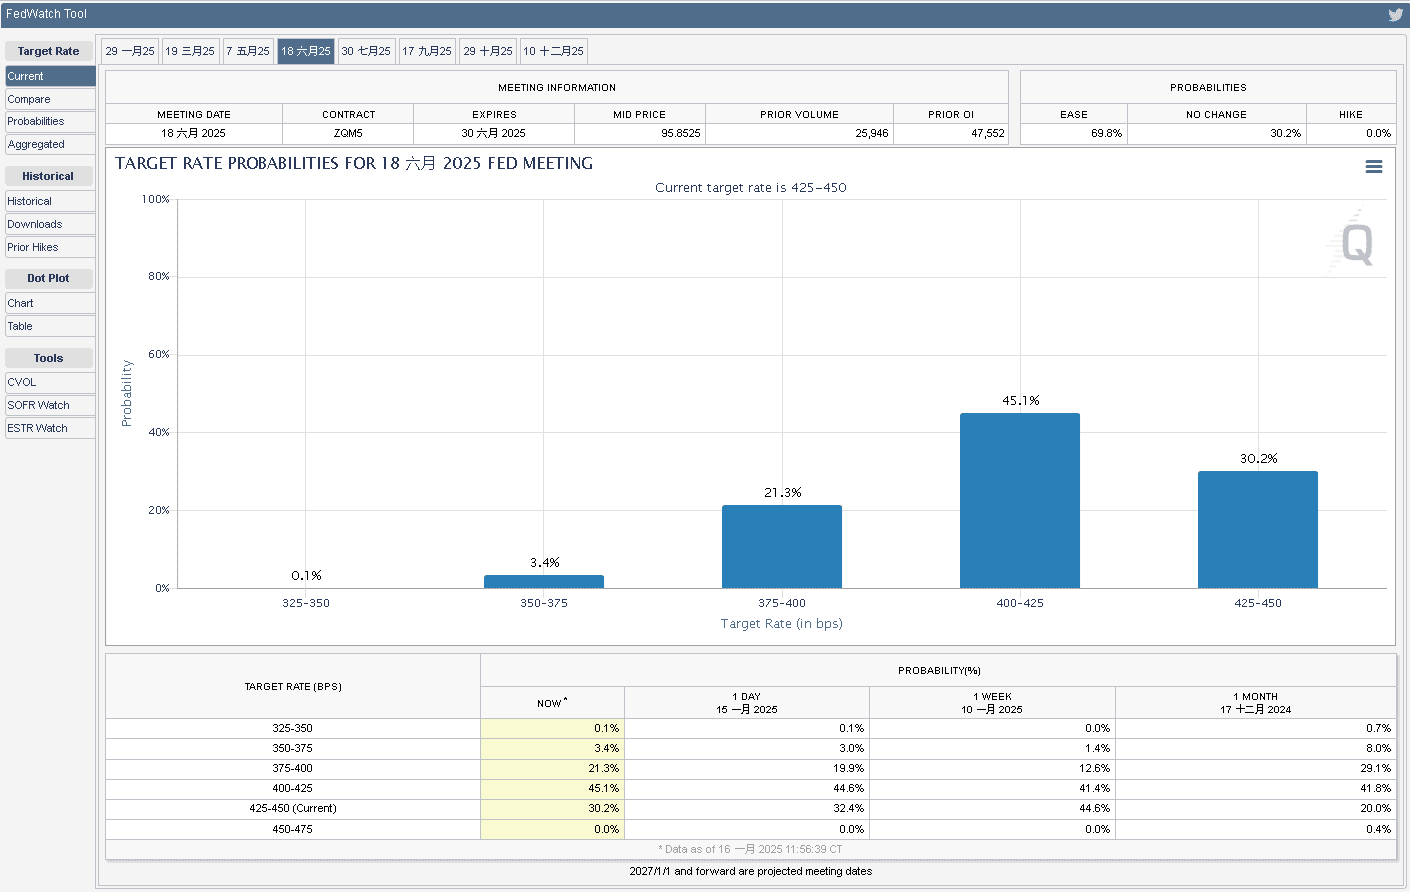Click the 1 WEEK 10 一月 2025 column header
The image size is (1410, 892).
coord(992,703)
